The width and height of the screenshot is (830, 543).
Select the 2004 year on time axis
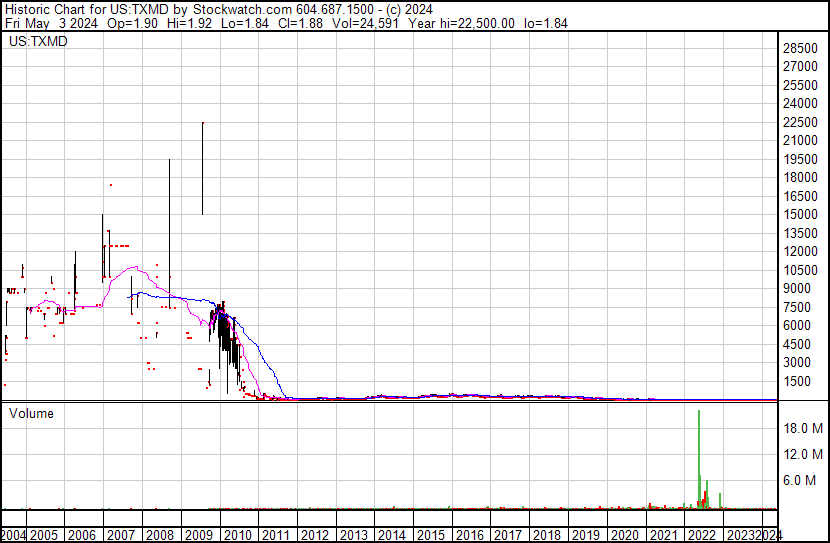[x=14, y=534]
